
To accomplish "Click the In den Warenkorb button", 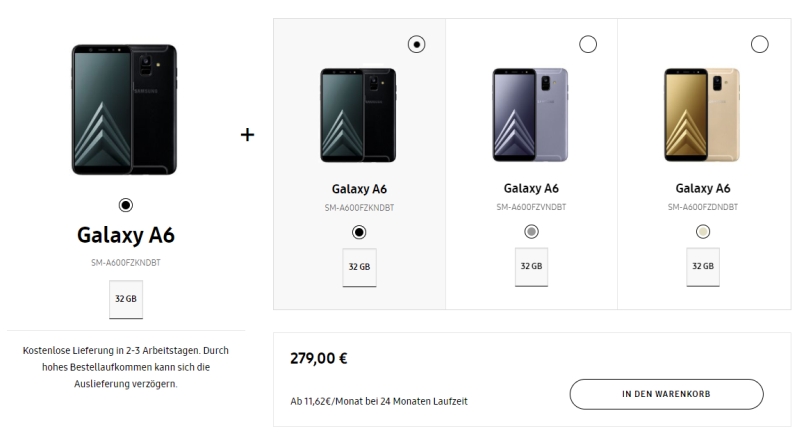I will click(666, 394).
